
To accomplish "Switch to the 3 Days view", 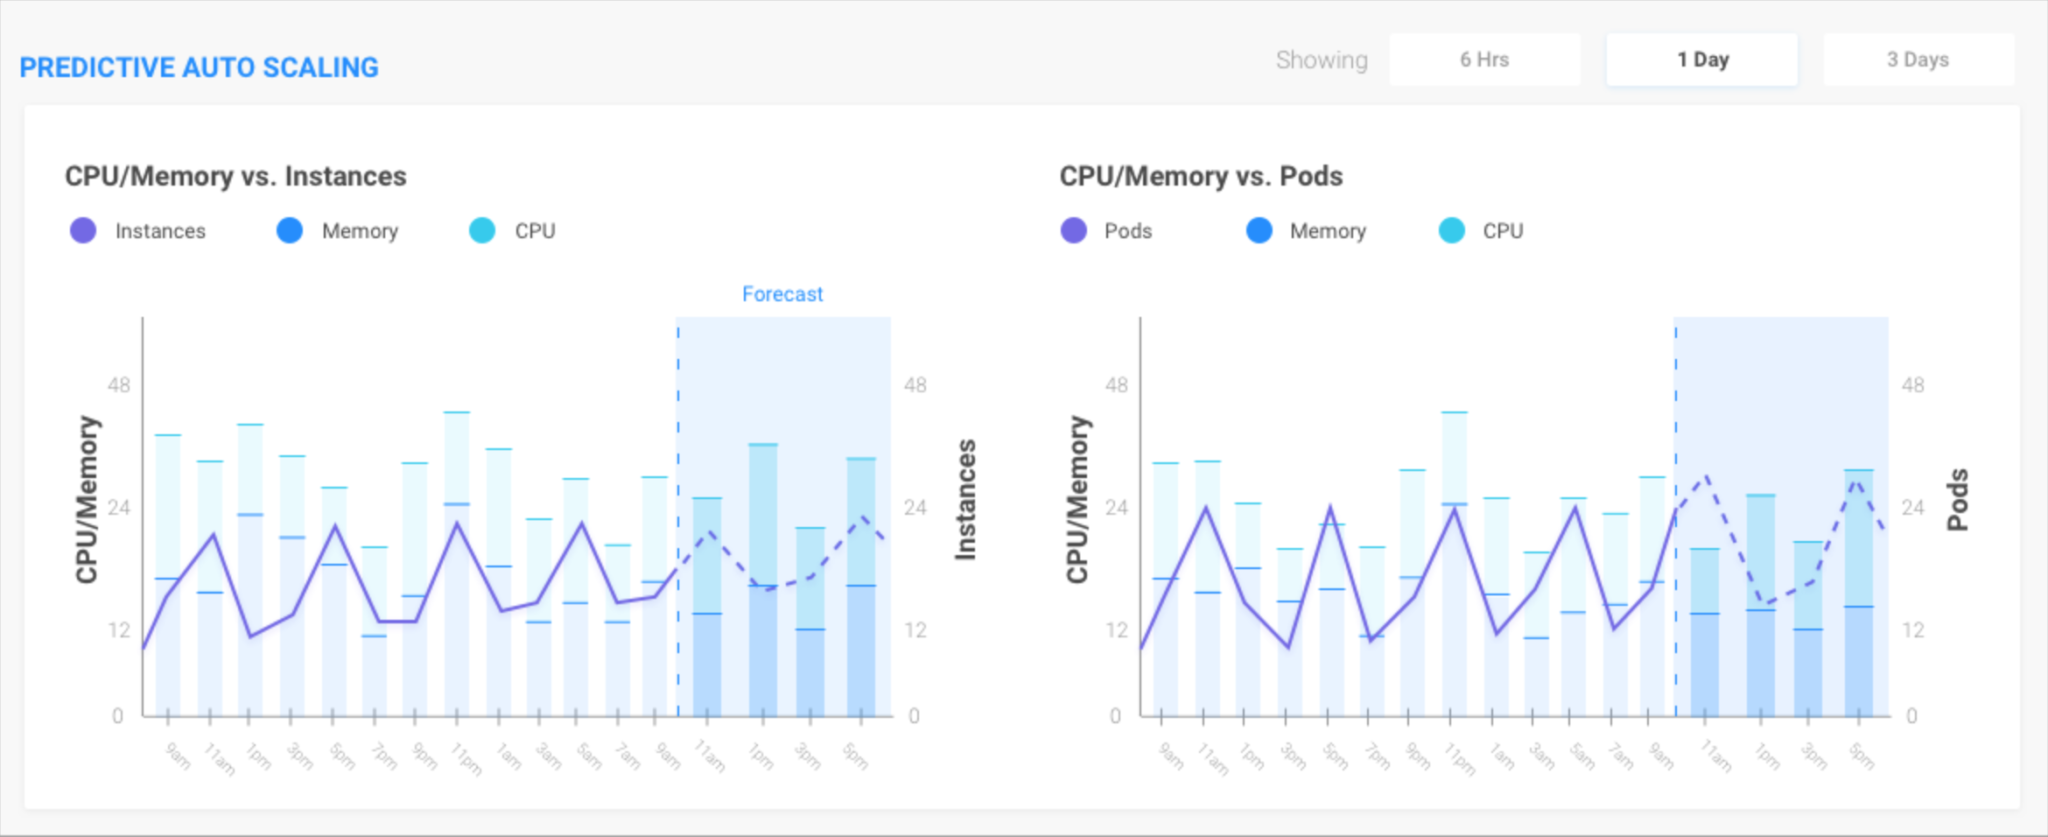I will click(x=1918, y=59).
